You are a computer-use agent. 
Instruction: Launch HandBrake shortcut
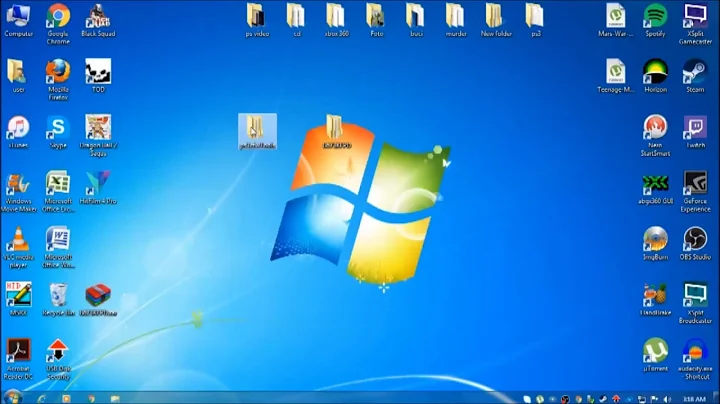[655, 299]
